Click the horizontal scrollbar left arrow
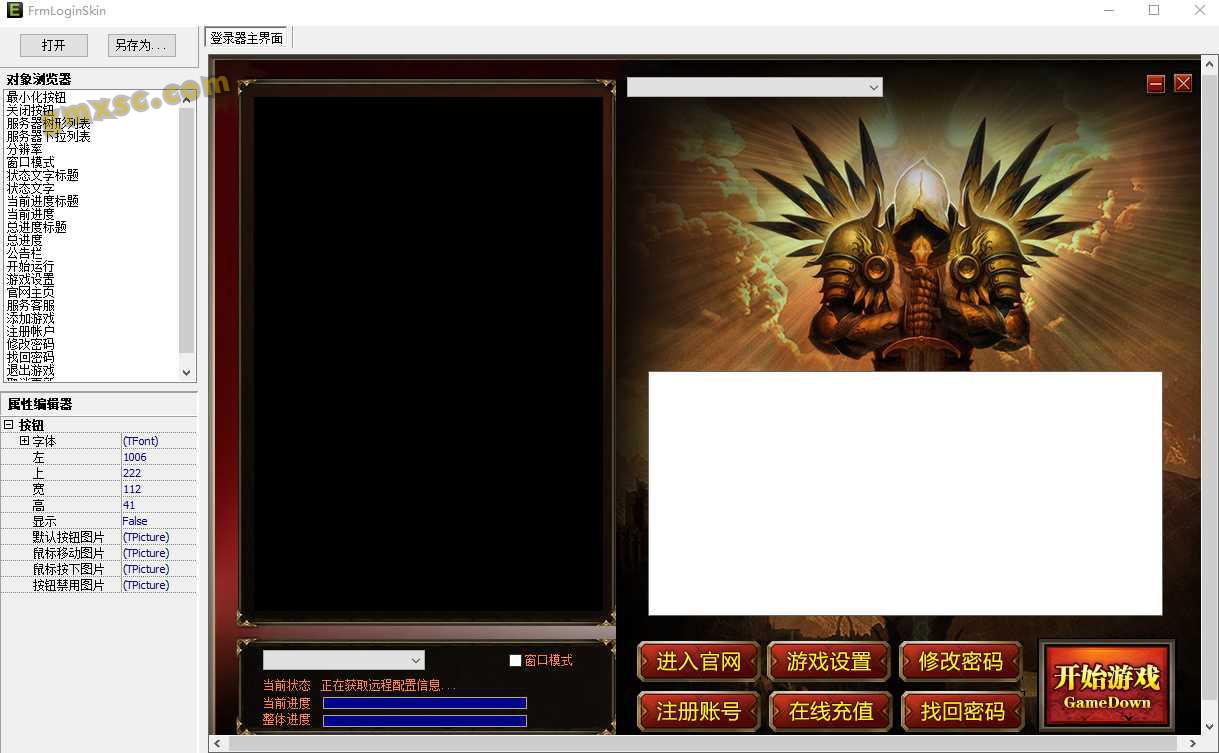The width and height of the screenshot is (1219, 753). (x=219, y=744)
